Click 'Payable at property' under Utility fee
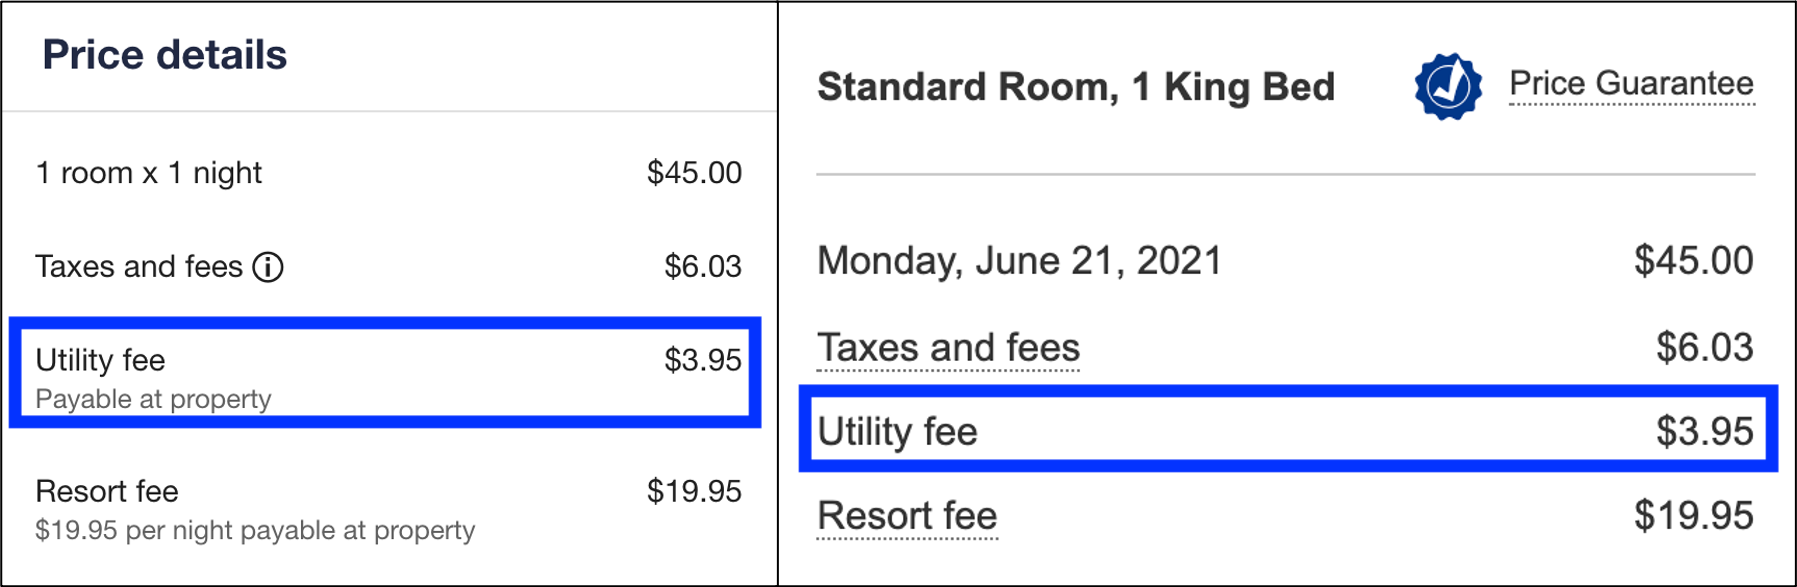This screenshot has width=1797, height=587. 152,399
